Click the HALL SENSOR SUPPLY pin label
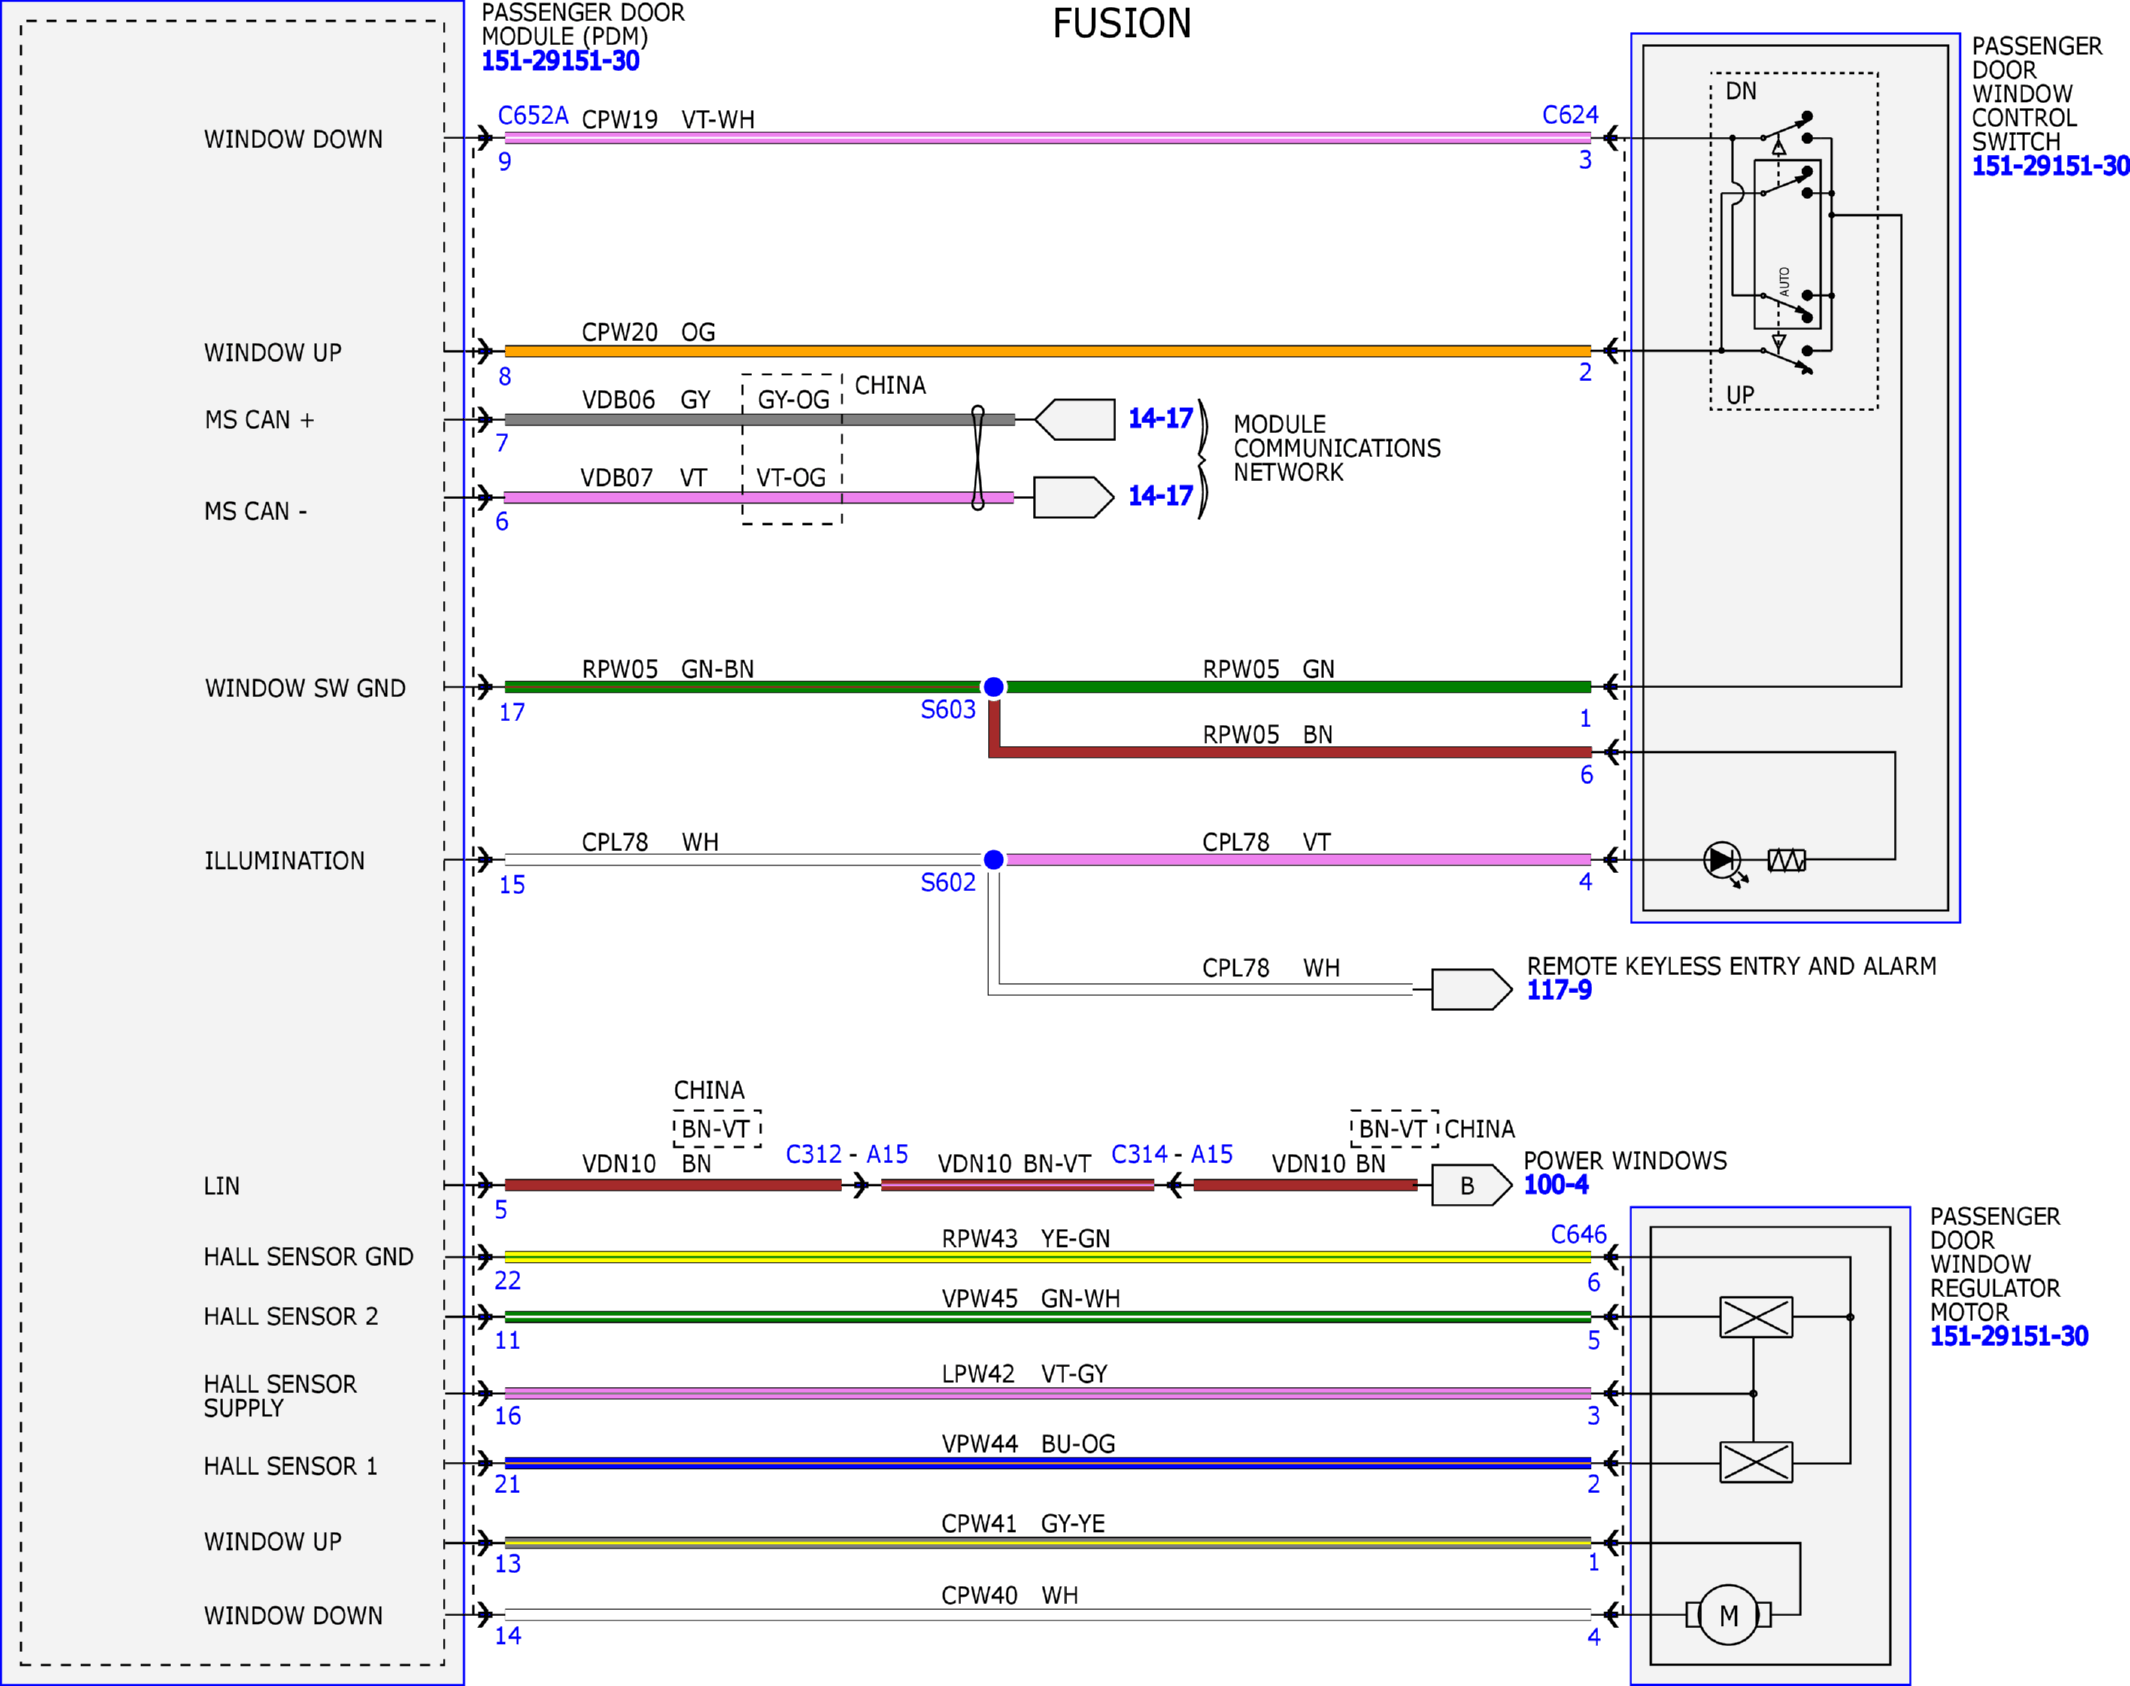The image size is (2130, 1686). [x=280, y=1396]
